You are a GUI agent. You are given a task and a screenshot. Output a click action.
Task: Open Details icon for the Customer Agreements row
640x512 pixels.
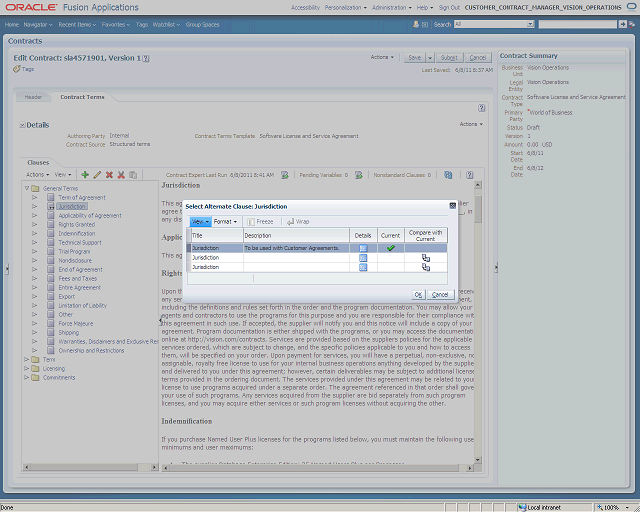point(363,248)
